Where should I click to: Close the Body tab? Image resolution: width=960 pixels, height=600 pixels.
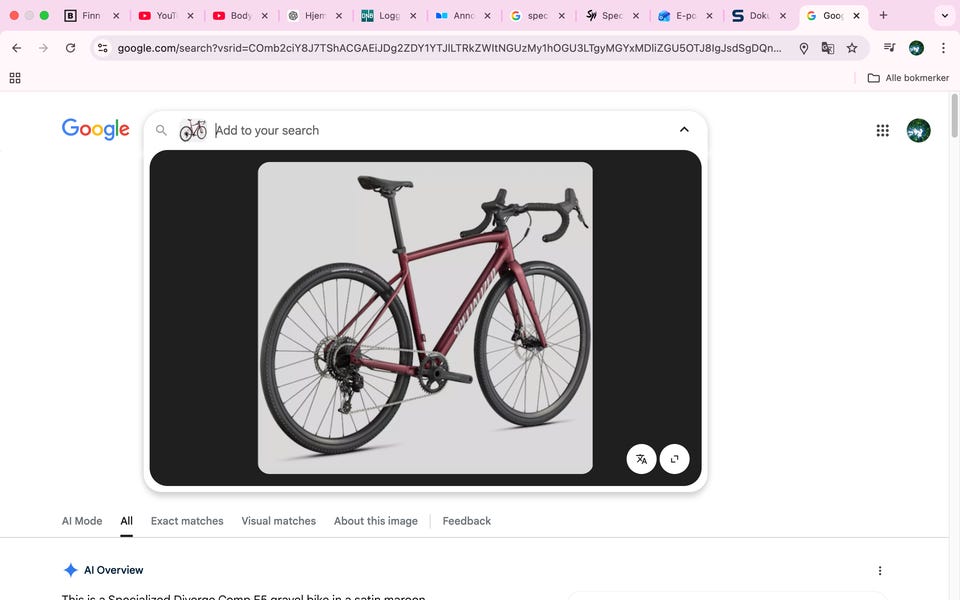pos(264,16)
